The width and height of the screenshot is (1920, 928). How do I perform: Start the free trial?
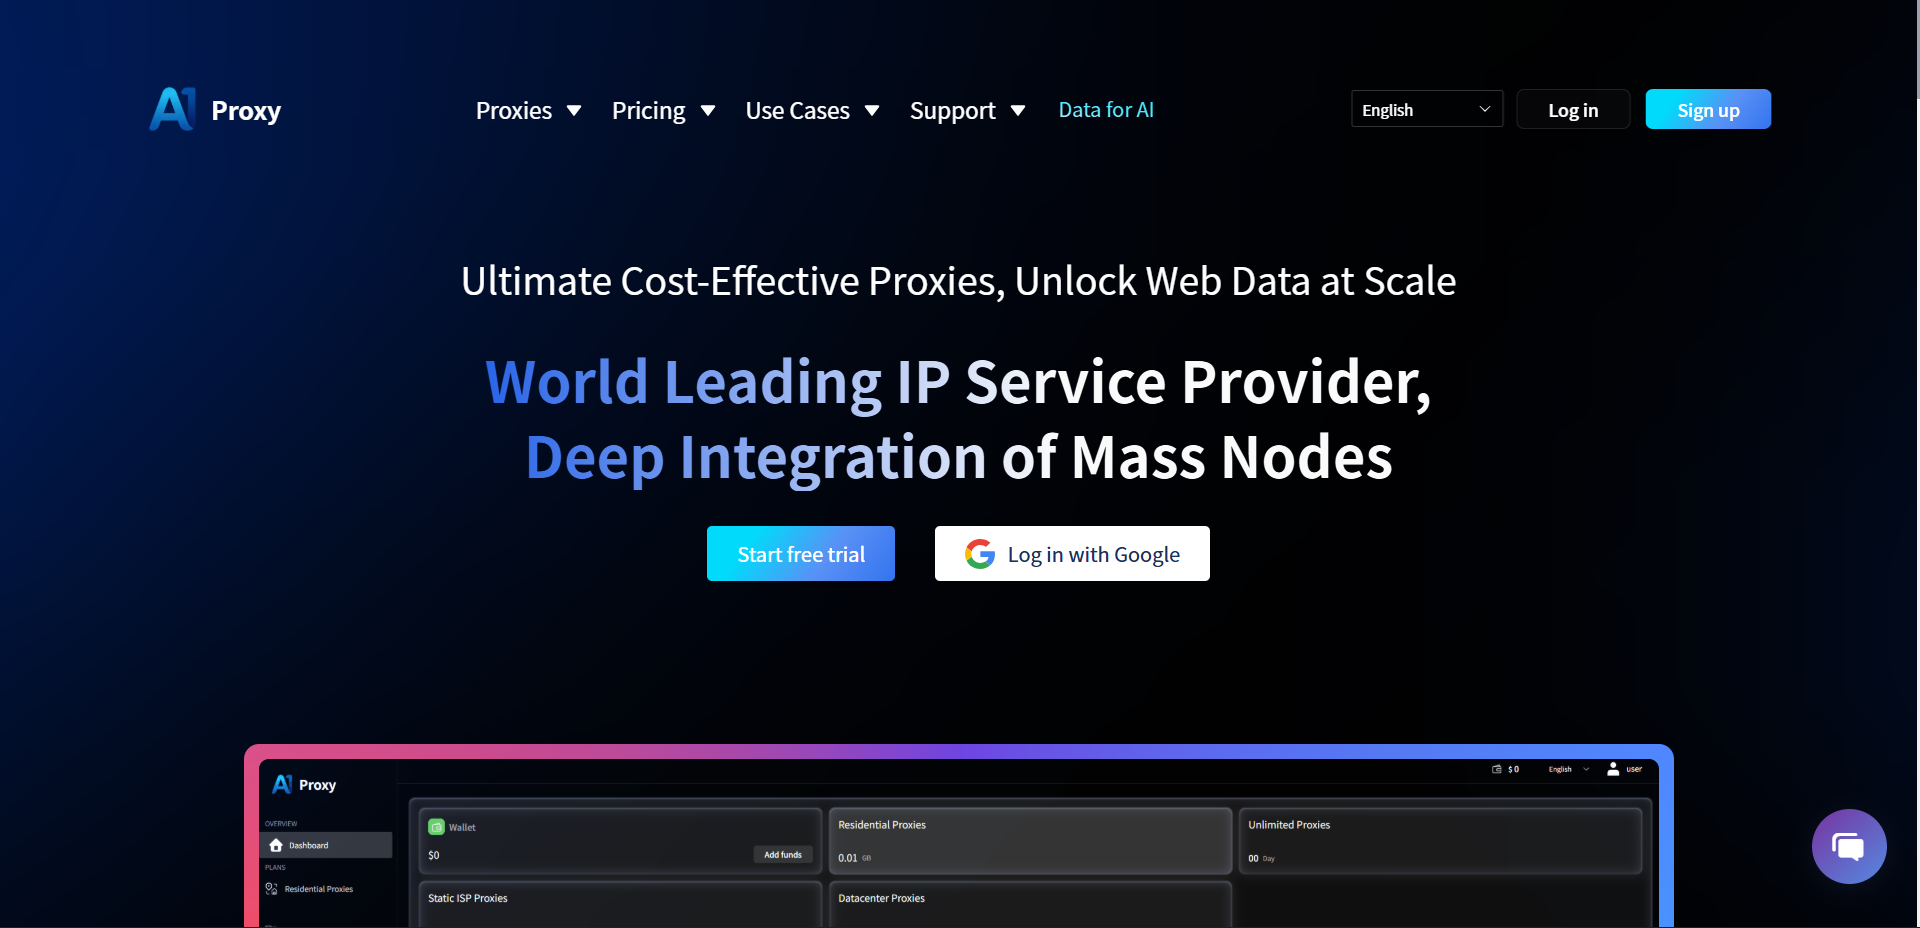[x=801, y=554]
